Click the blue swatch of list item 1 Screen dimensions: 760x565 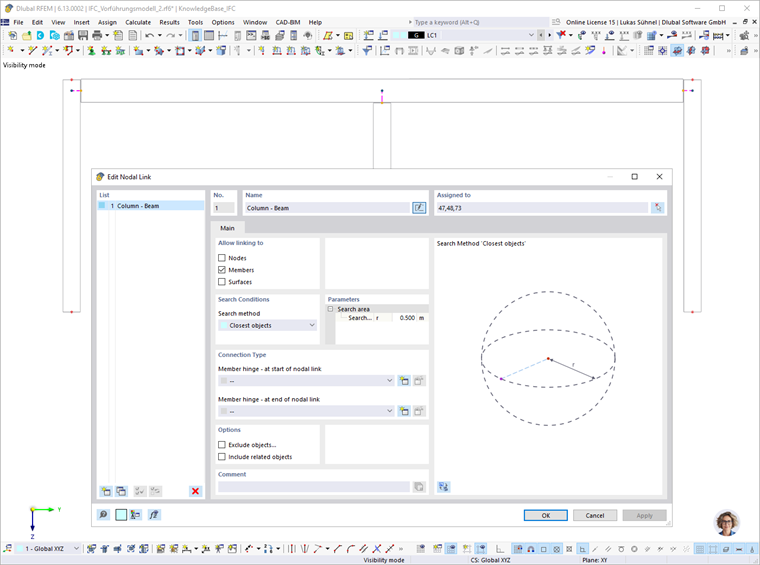point(102,205)
